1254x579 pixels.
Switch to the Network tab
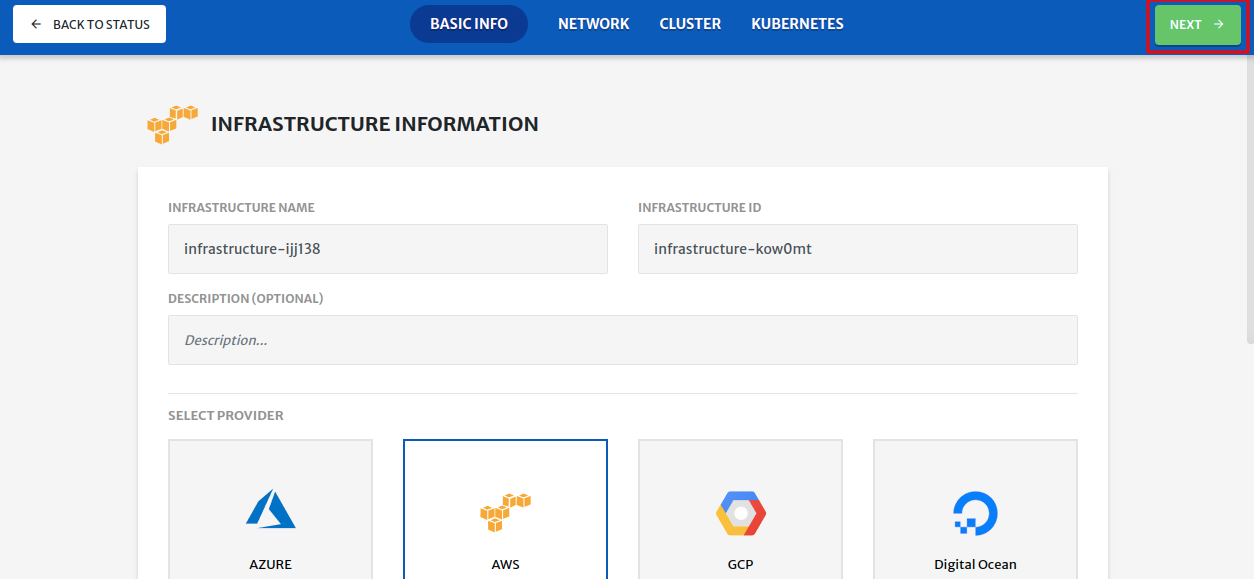click(594, 24)
